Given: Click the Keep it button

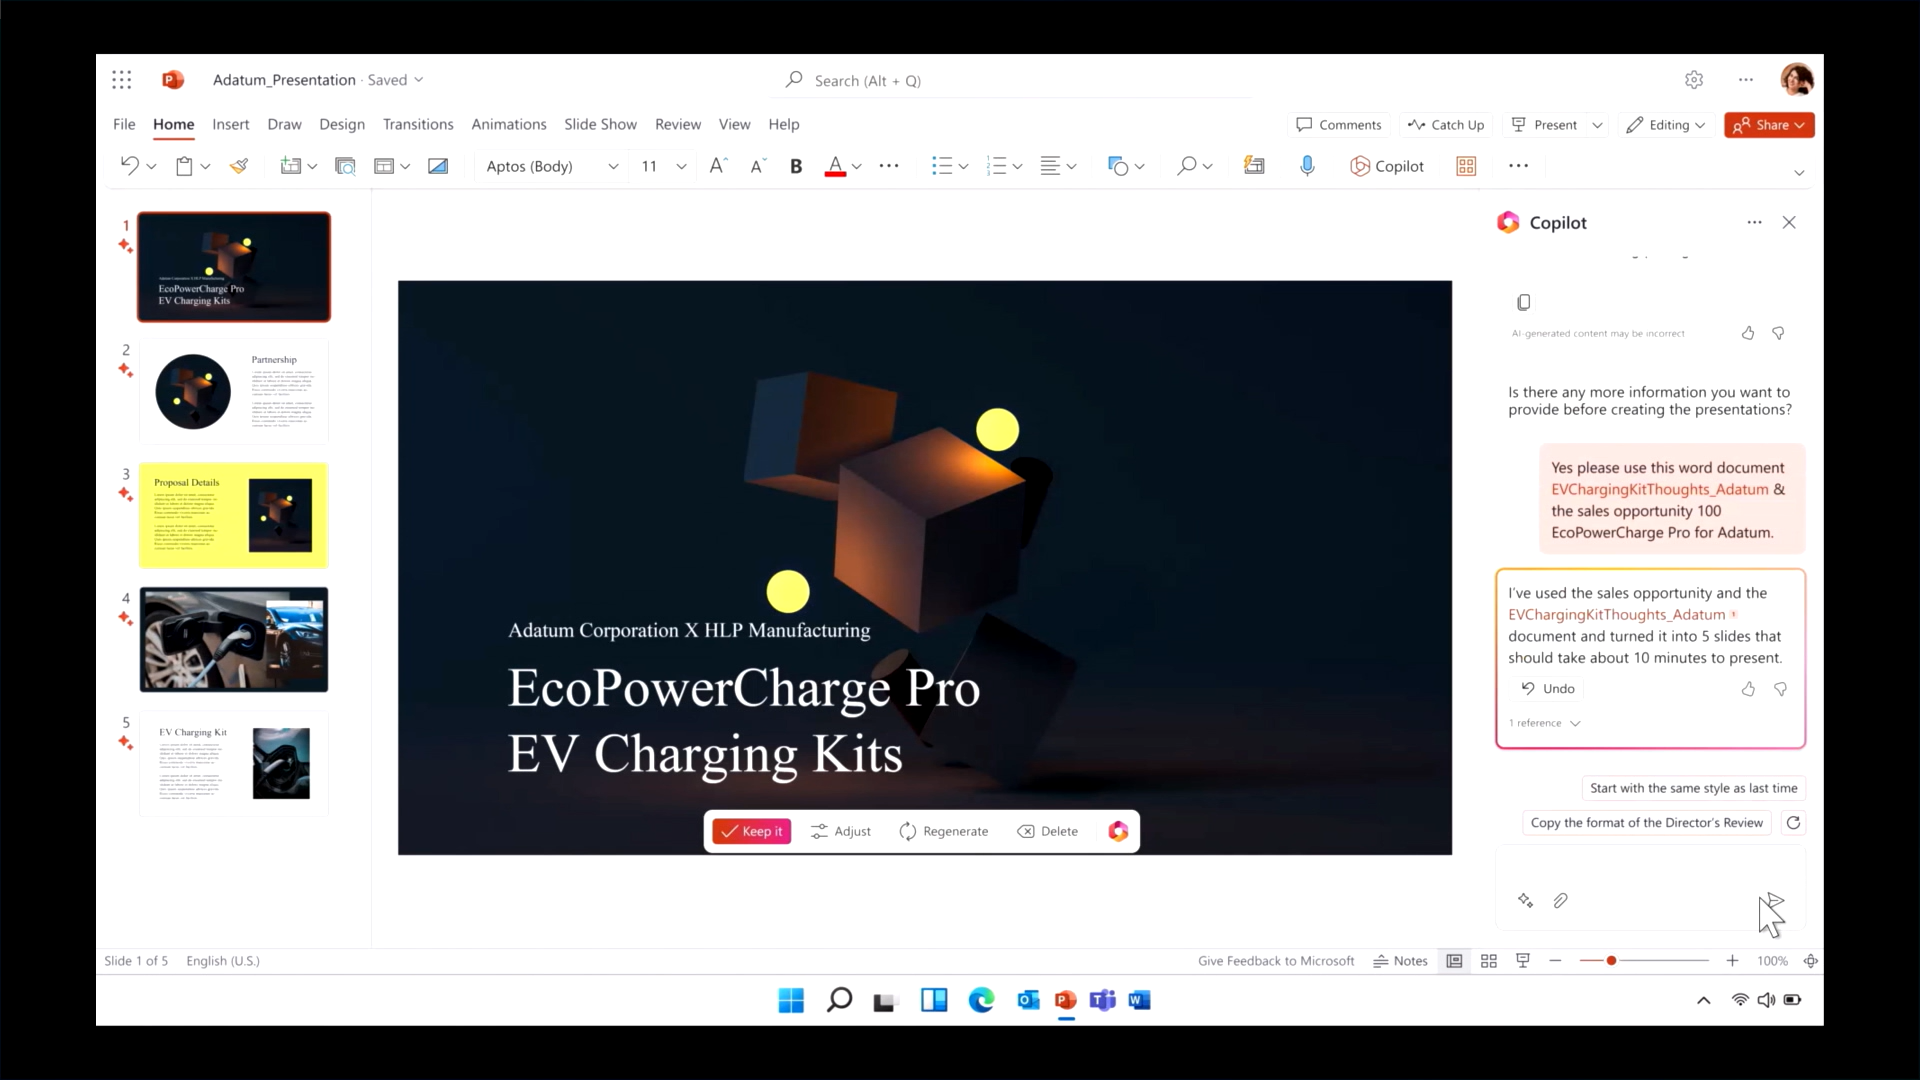Looking at the screenshot, I should (x=752, y=831).
